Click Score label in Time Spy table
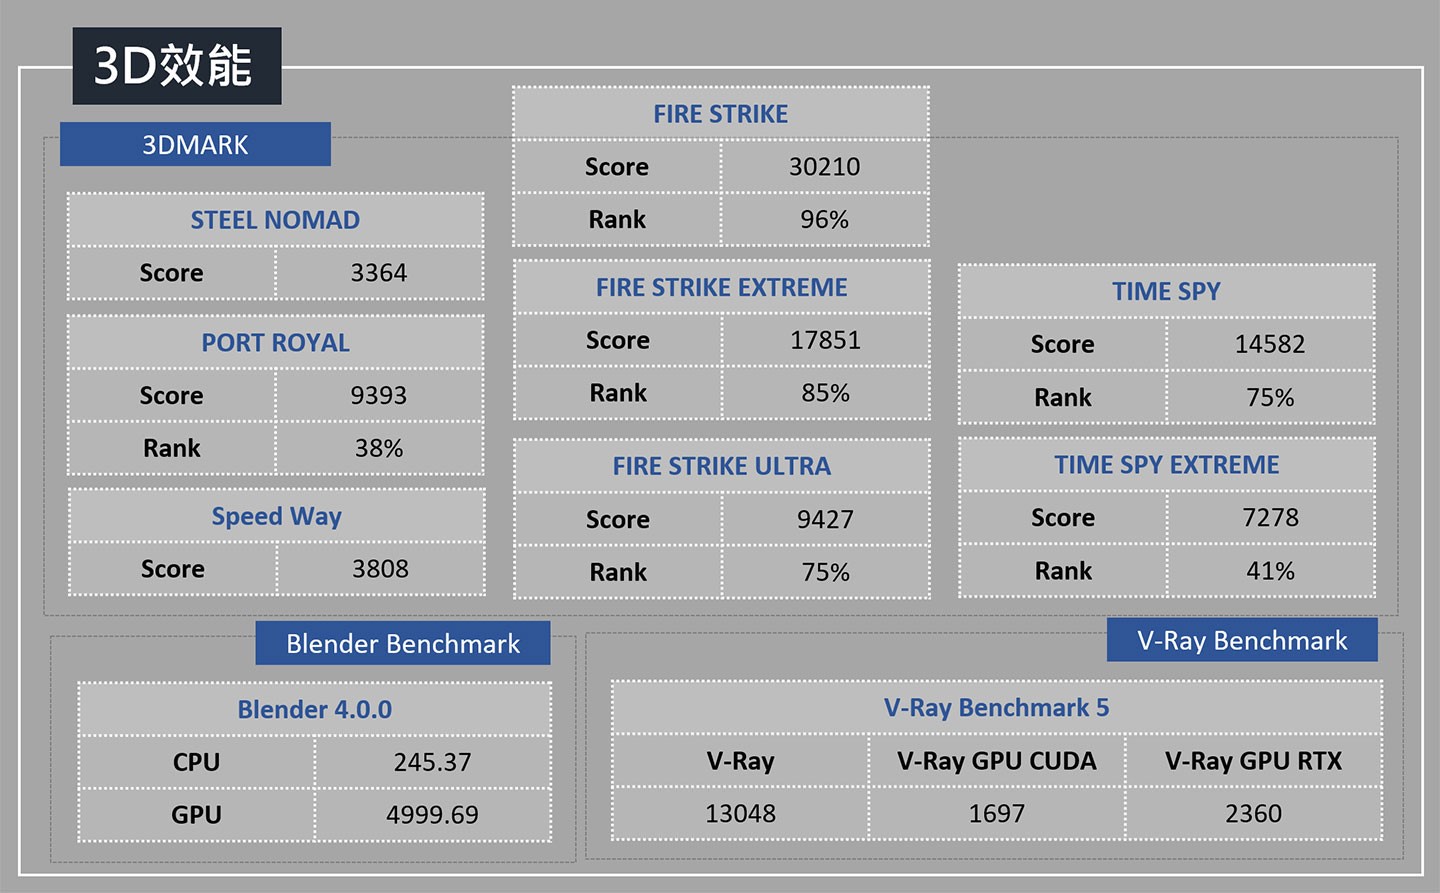This screenshot has width=1440, height=893. pyautogui.click(x=1063, y=344)
